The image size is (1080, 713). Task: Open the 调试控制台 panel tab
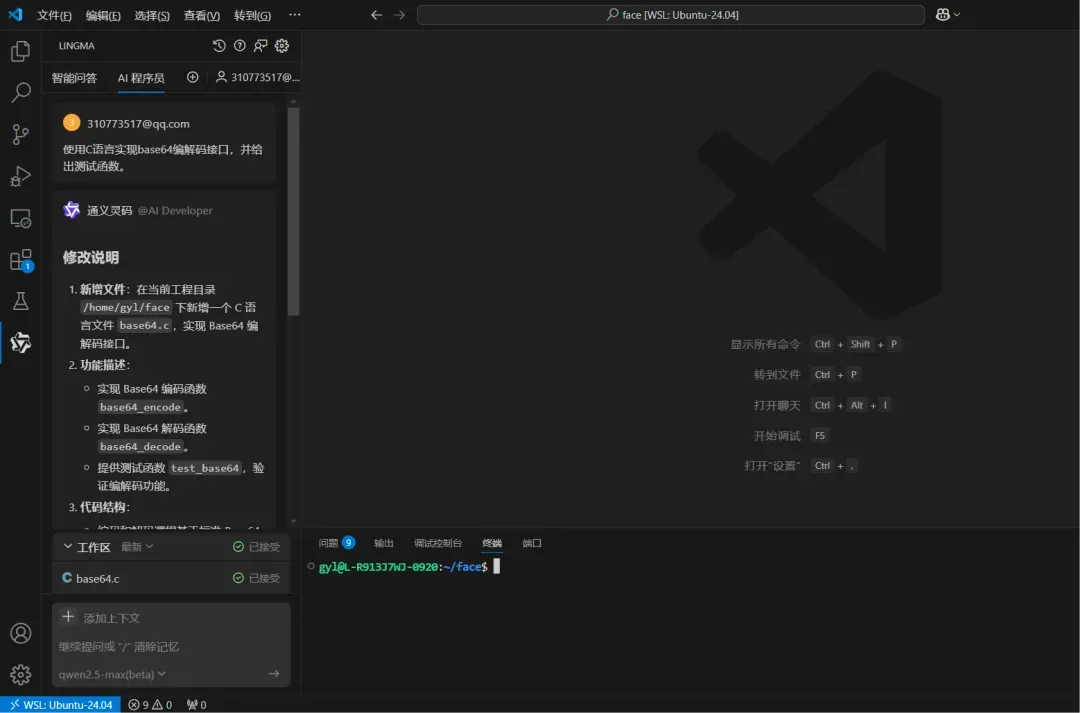437,543
